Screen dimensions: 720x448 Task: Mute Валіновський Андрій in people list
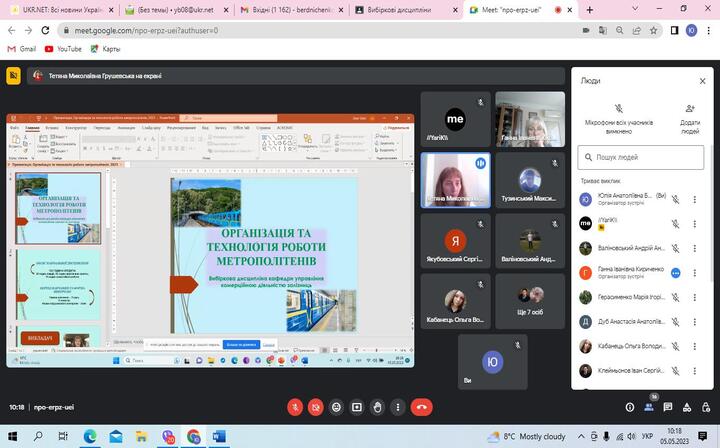pyautogui.click(x=675, y=248)
